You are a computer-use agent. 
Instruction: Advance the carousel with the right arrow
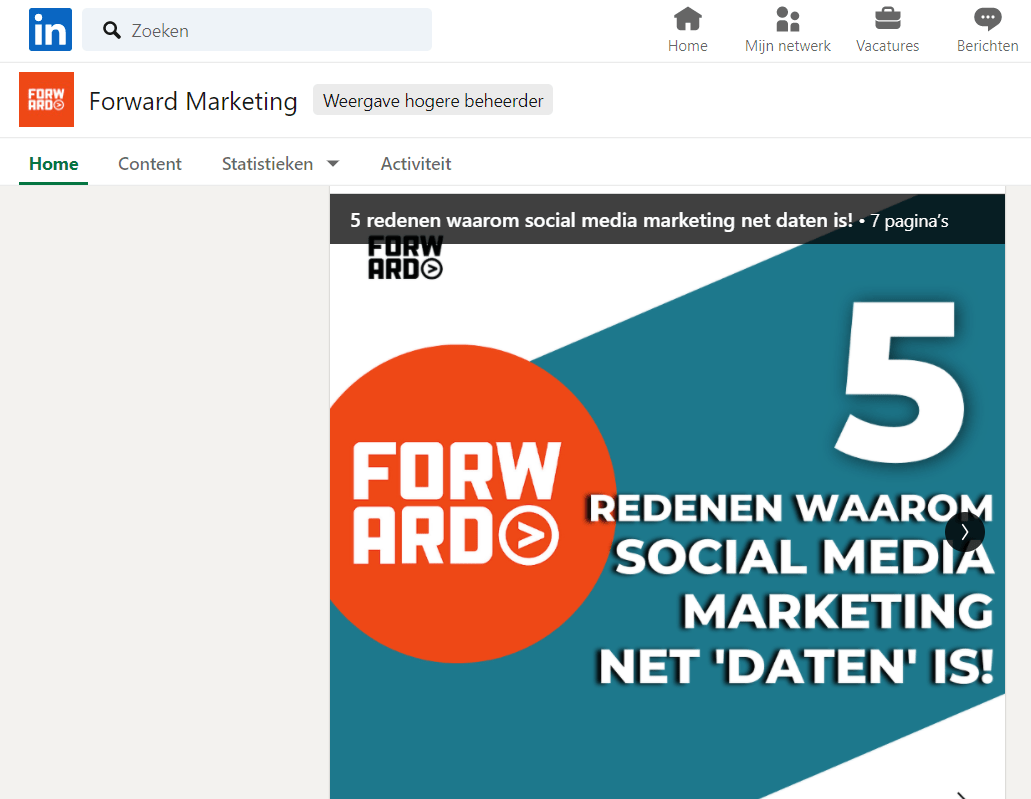click(965, 532)
